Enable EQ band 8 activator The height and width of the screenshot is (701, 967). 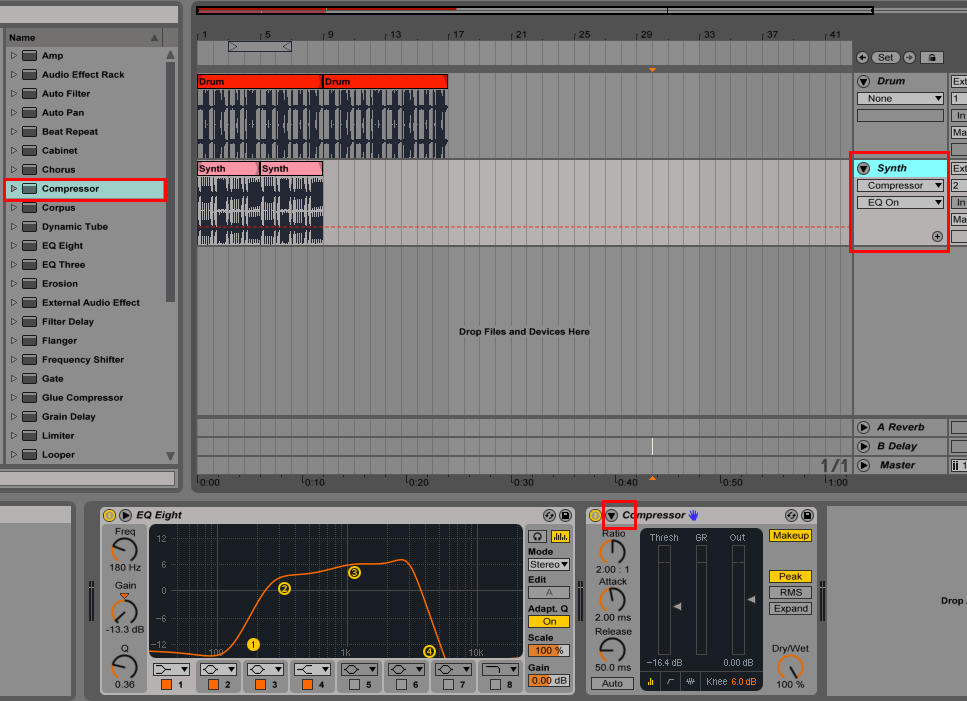coord(495,684)
